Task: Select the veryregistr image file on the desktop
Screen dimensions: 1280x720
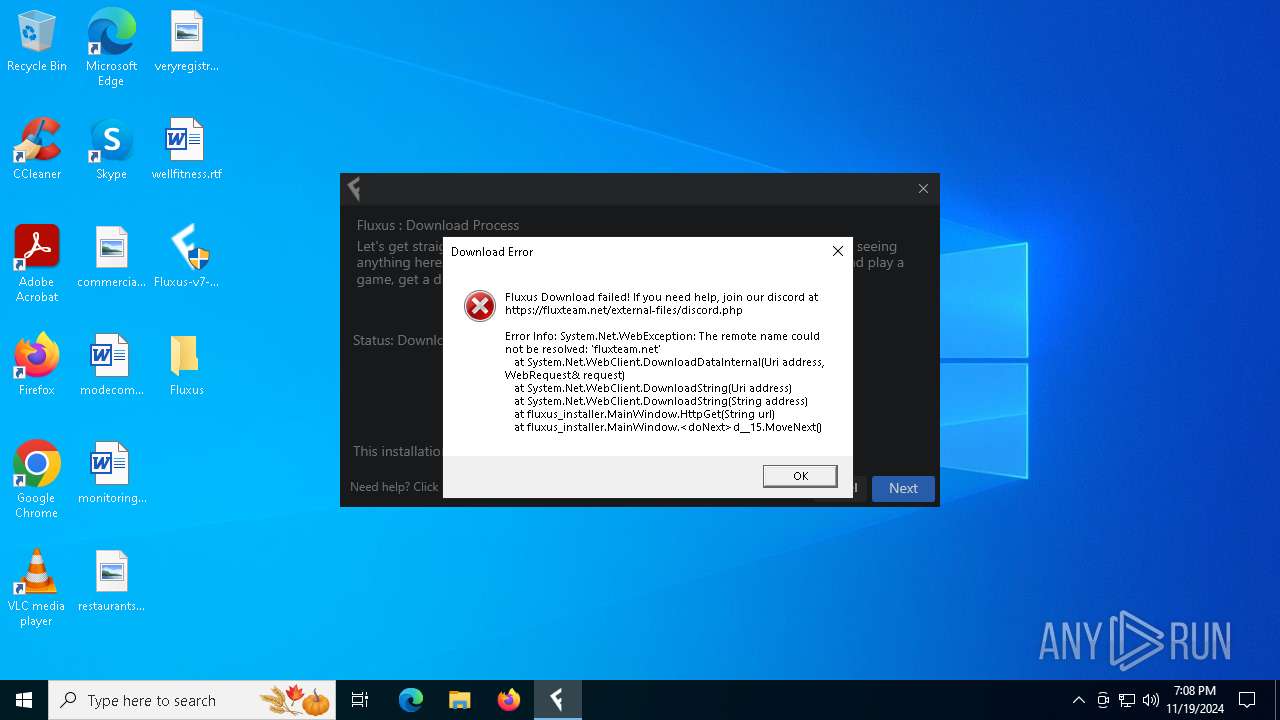Action: [186, 42]
